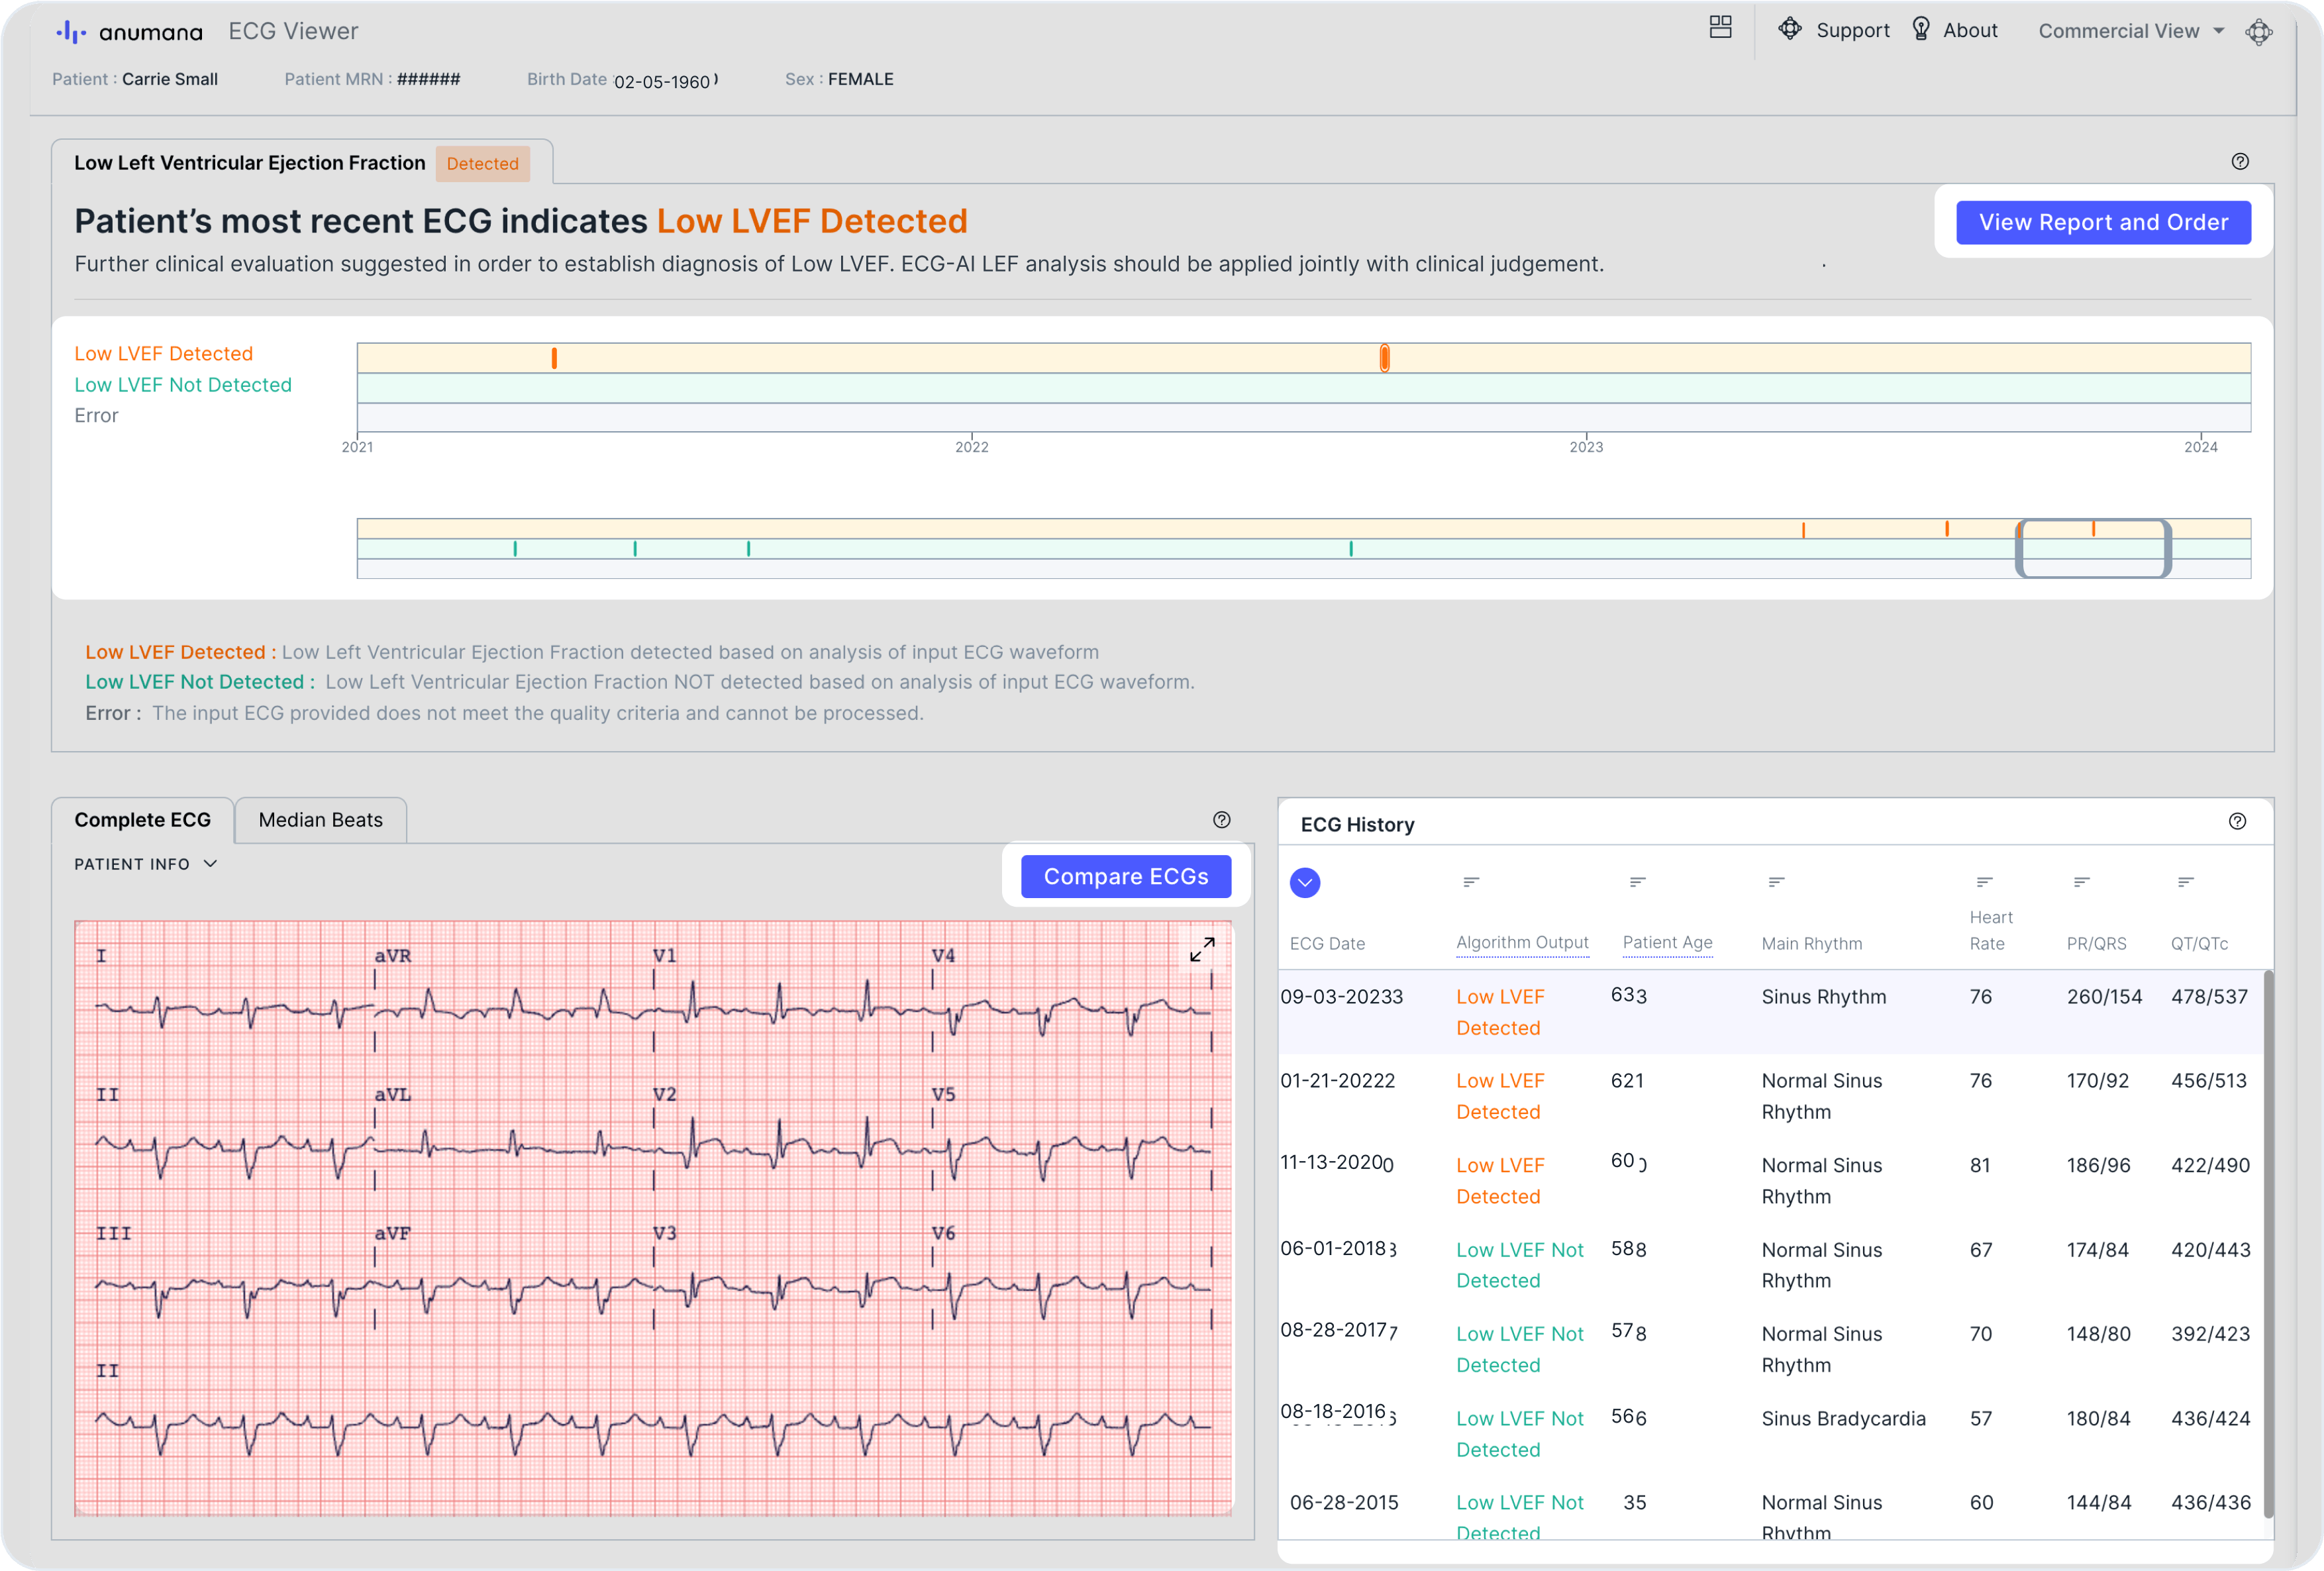Select the Complete ECG tab
This screenshot has height=1571, width=2324.
143,820
